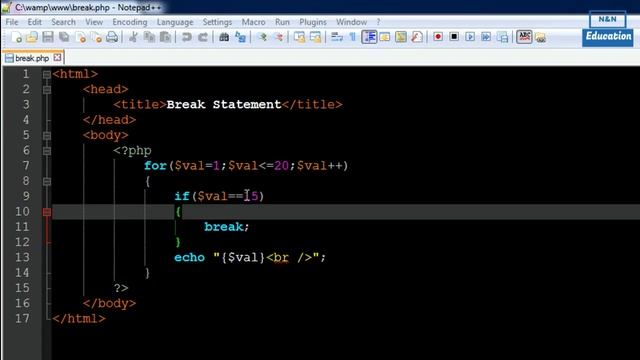640x360 pixels.
Task: Click the Zoom In toolbar icon
Action: pyautogui.click(x=262, y=38)
